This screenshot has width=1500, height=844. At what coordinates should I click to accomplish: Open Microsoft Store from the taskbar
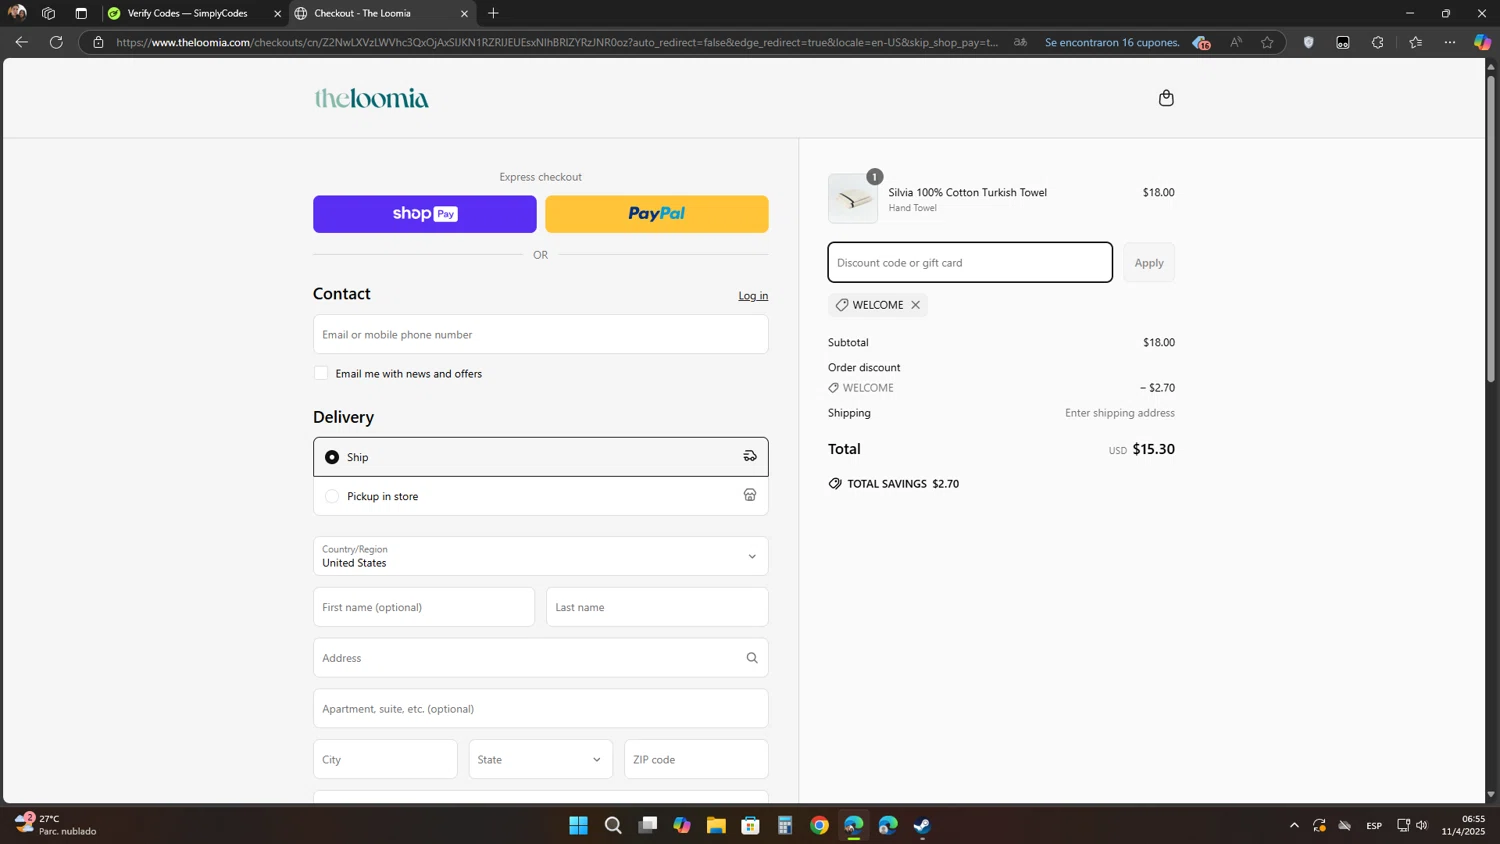(750, 825)
